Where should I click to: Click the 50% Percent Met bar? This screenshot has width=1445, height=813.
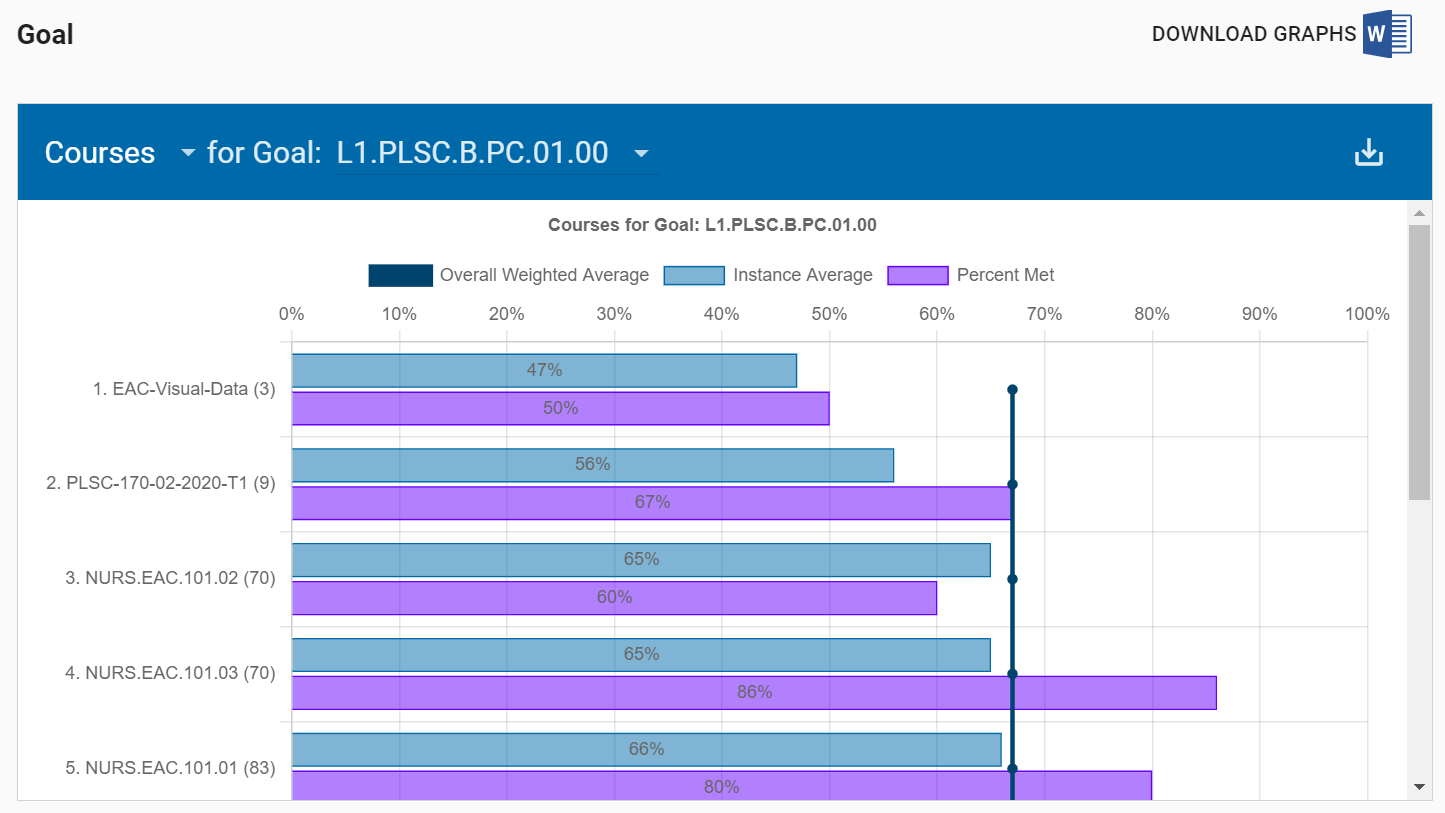[560, 408]
